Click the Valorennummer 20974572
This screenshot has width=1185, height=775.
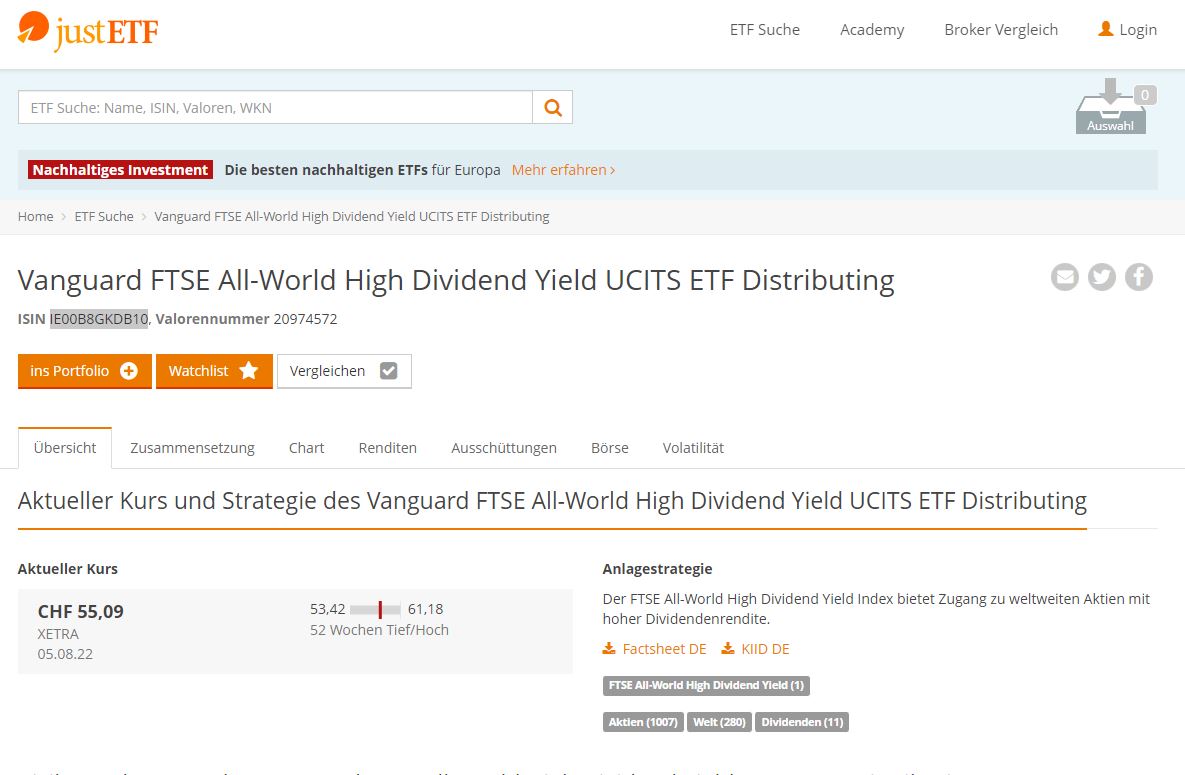pos(305,319)
